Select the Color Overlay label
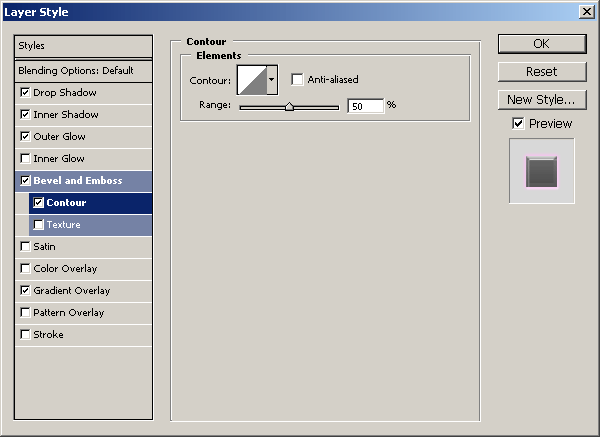The height and width of the screenshot is (437, 600). point(65,269)
